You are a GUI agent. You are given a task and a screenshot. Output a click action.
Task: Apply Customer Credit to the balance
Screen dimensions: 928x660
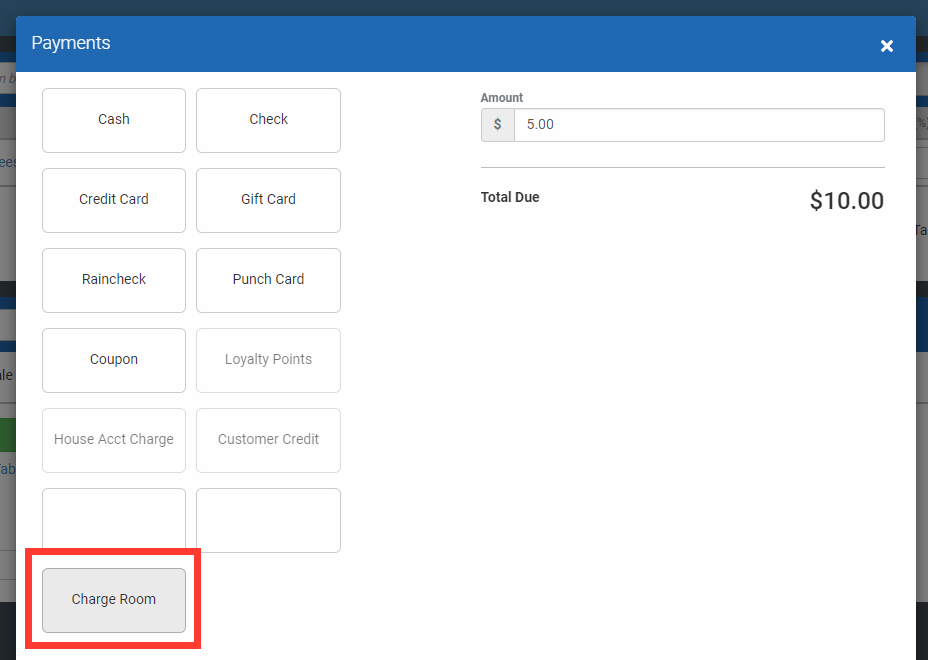[x=268, y=440]
